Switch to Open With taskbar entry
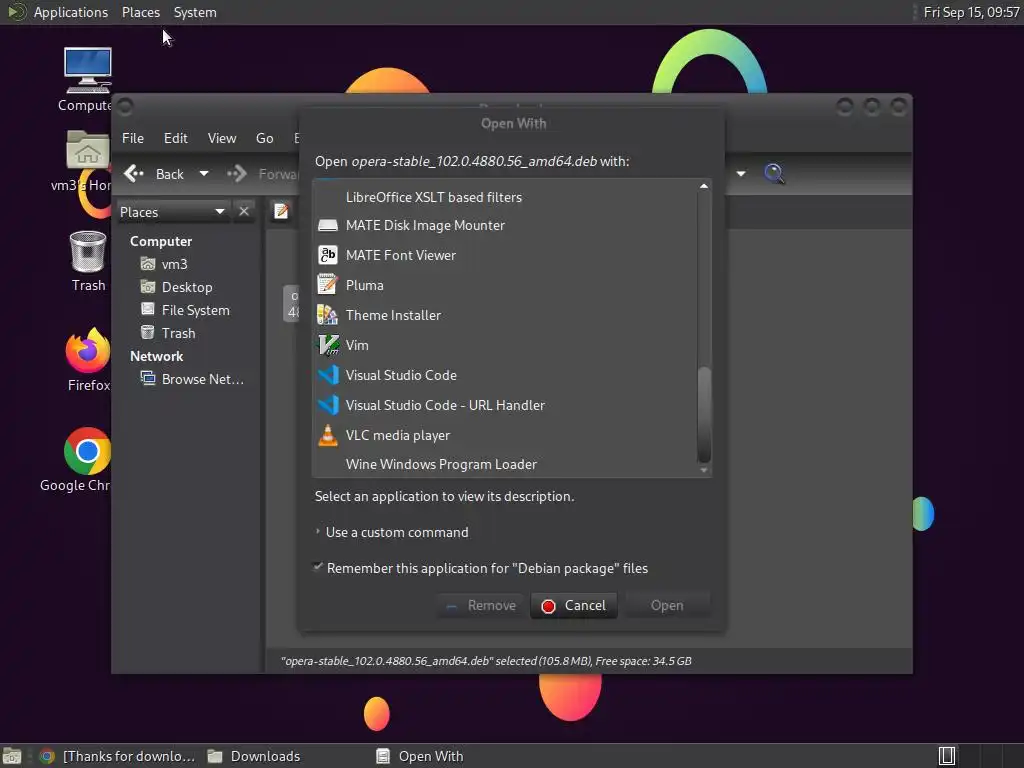 click(420, 756)
